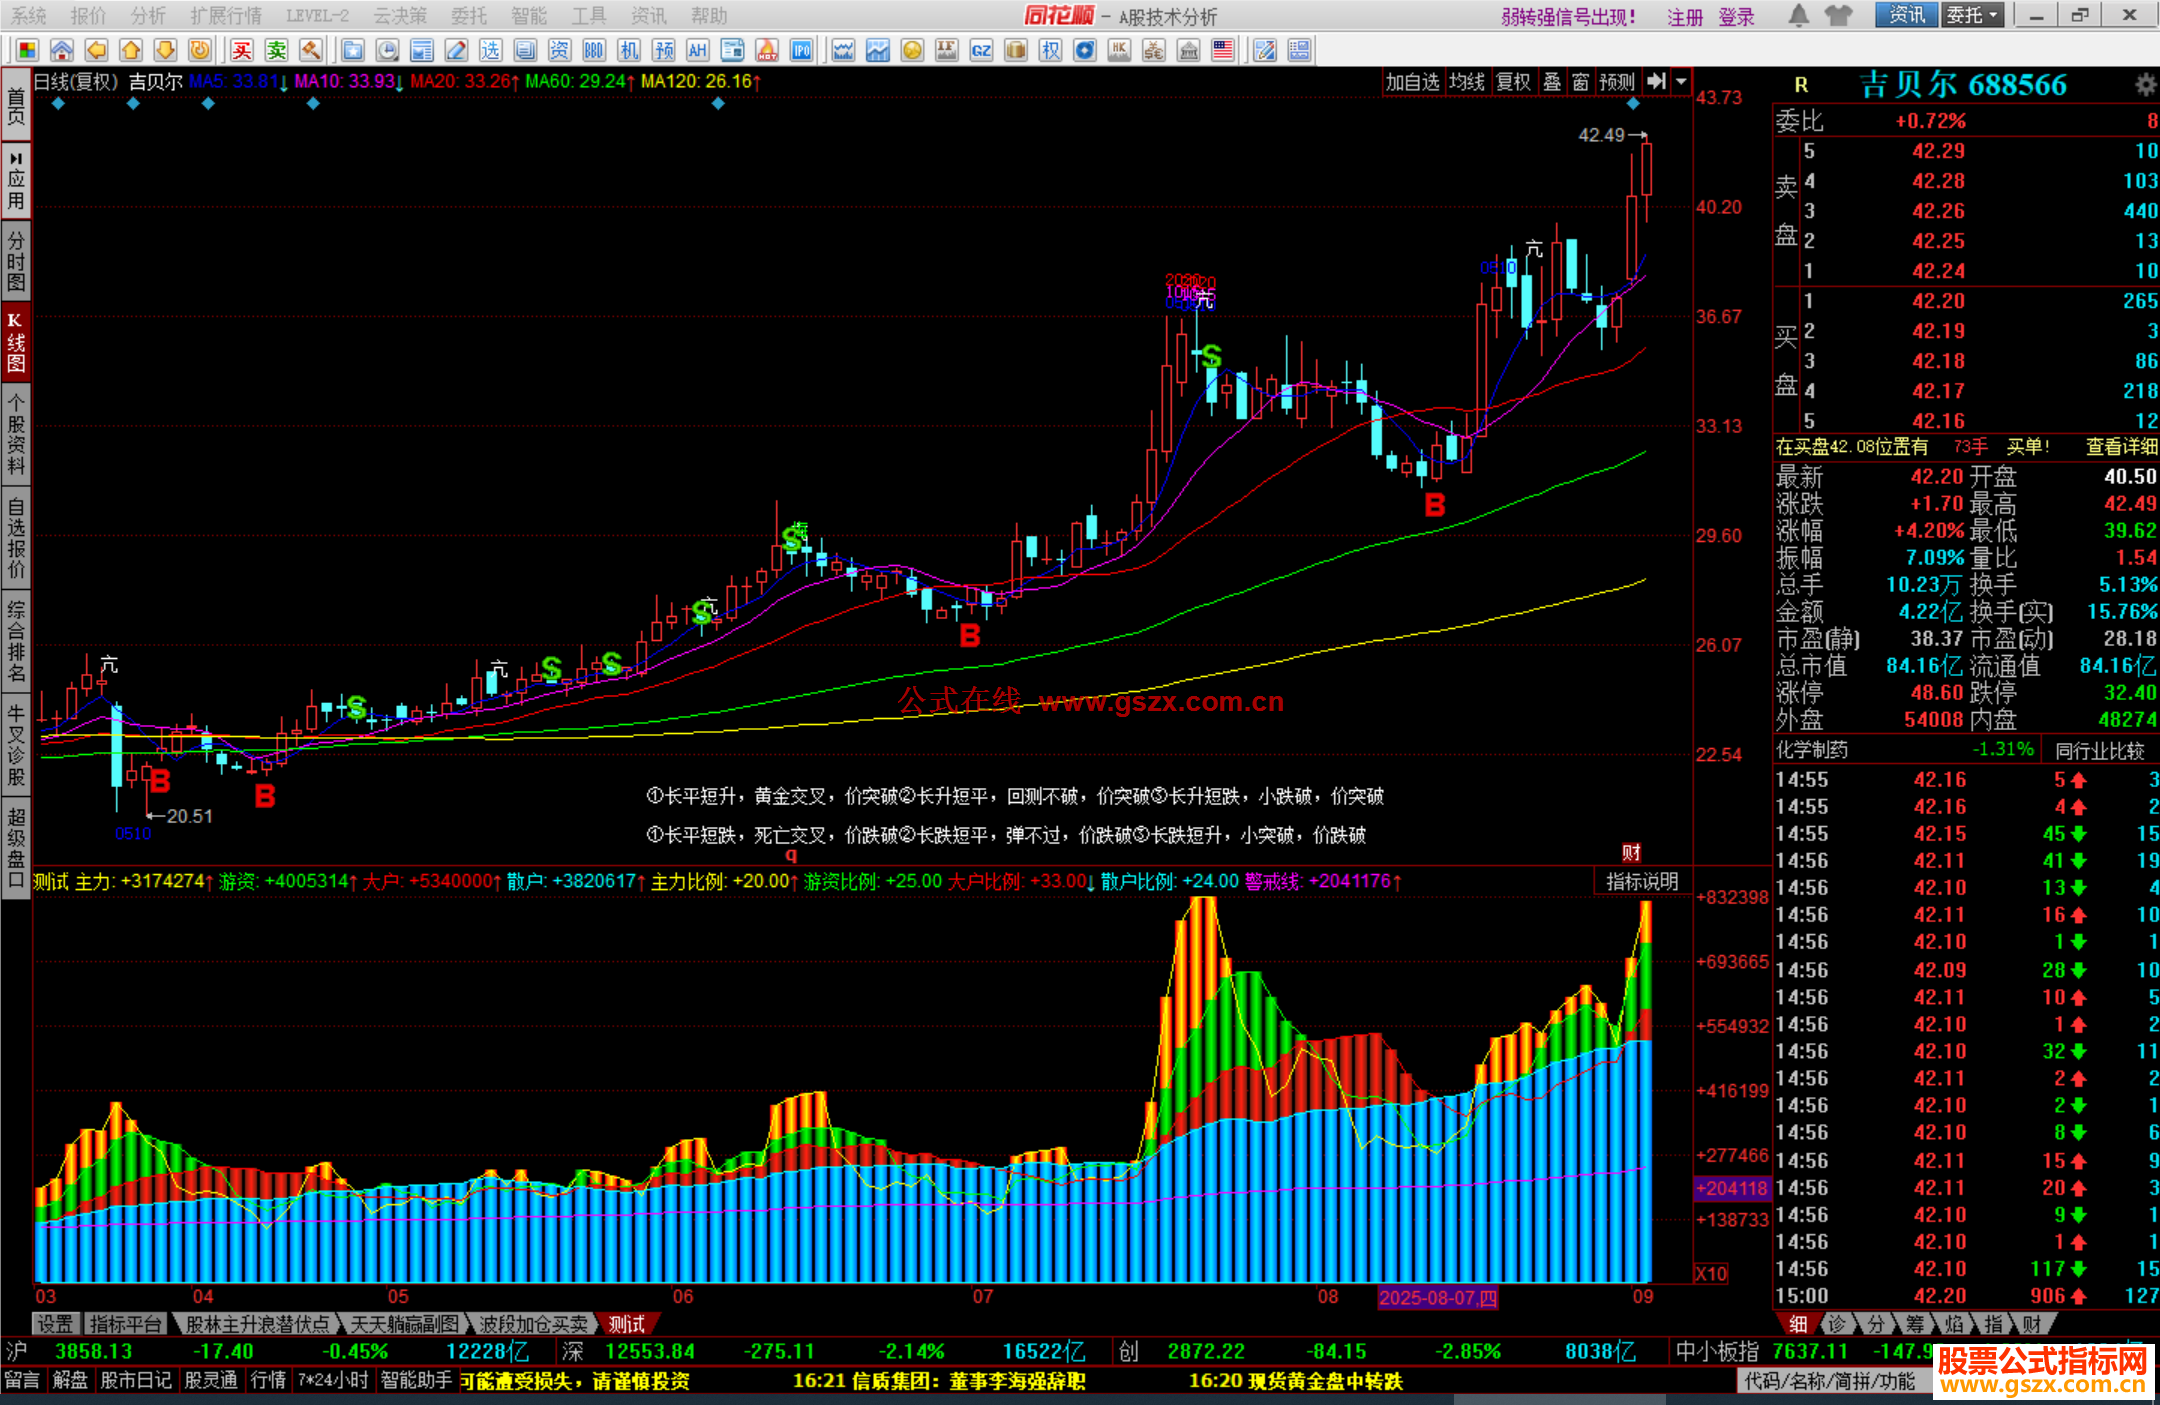2160x1405 pixels.
Task: Open the AH shares toolbar icon
Action: [698, 50]
